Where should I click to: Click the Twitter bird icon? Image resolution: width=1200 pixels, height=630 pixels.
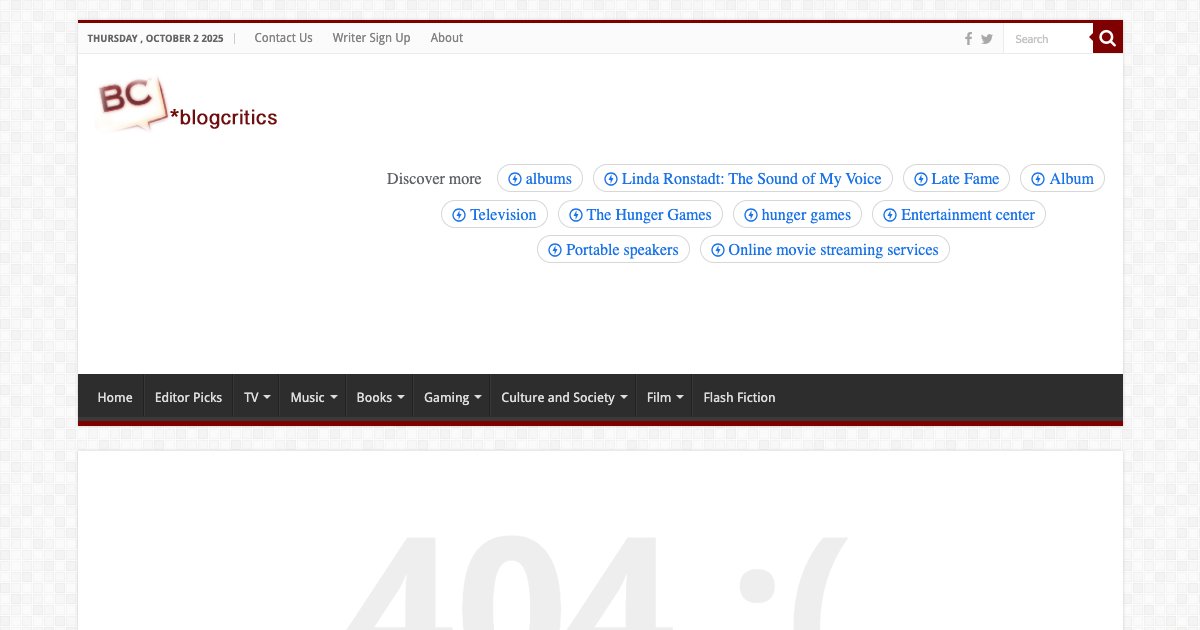(x=987, y=39)
